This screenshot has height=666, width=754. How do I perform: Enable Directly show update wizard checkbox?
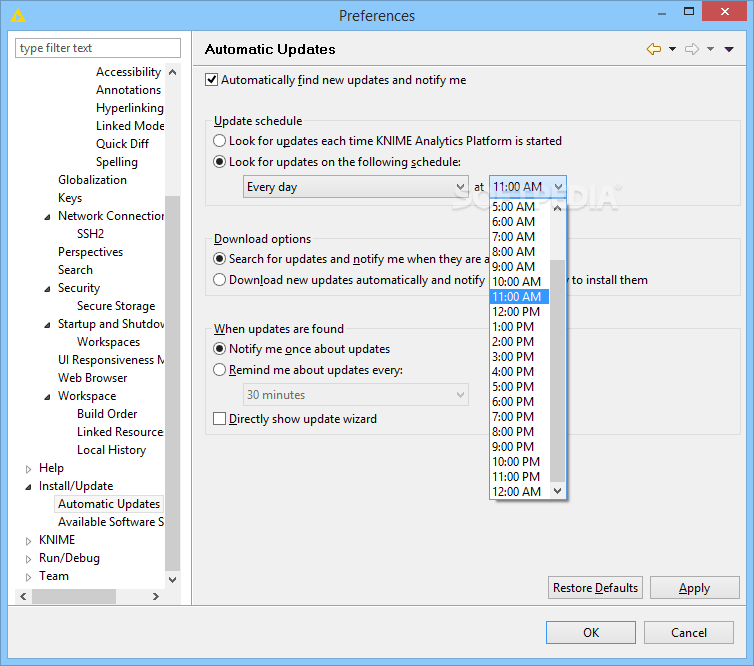[x=219, y=418]
